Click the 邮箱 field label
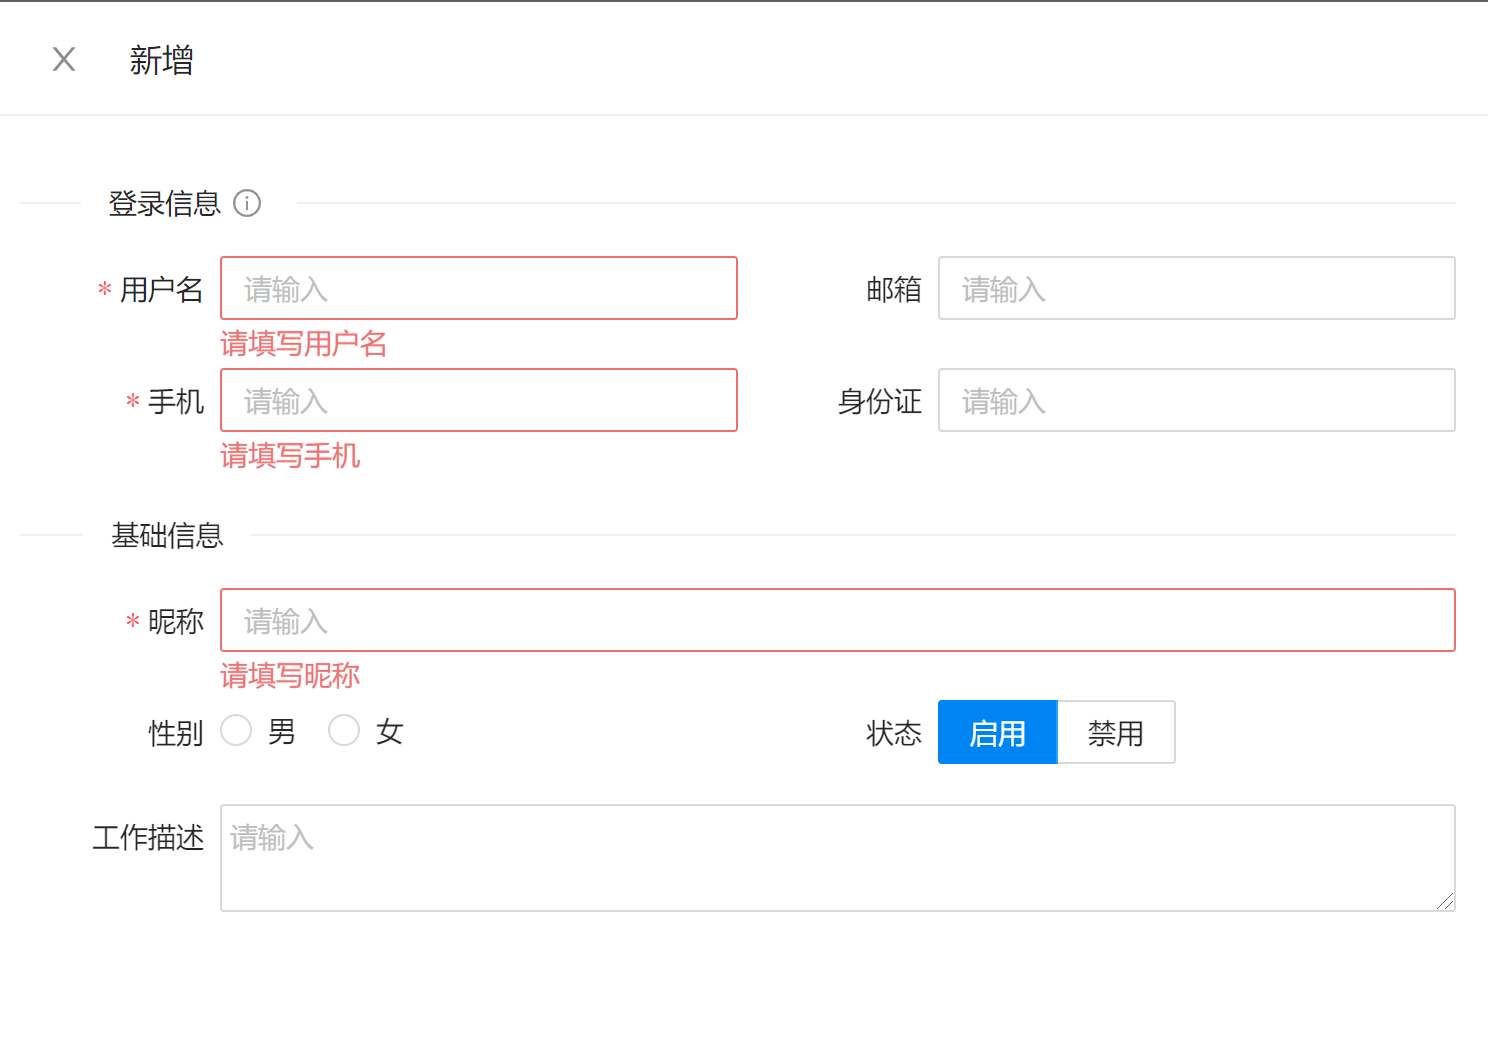The height and width of the screenshot is (1055, 1488). pos(893,290)
